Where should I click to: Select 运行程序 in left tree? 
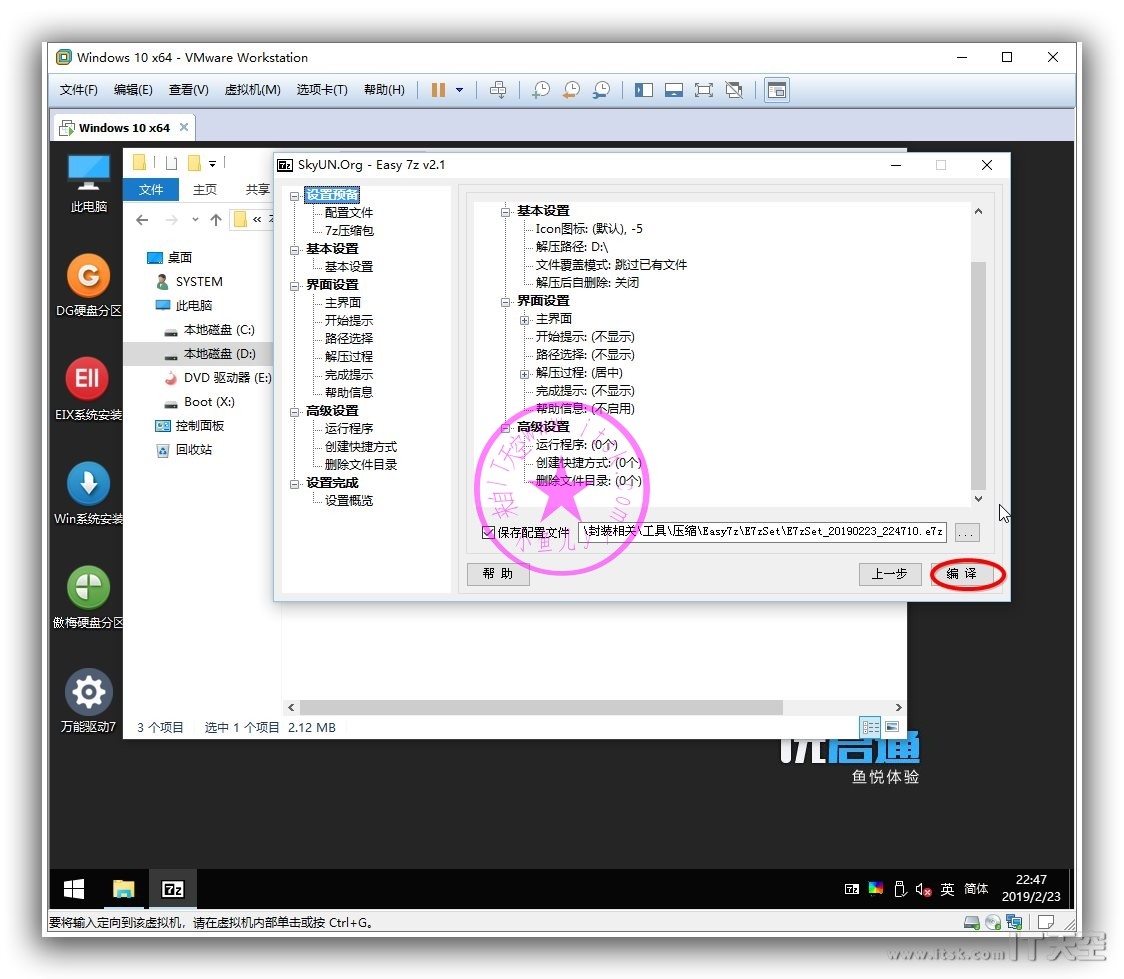coord(349,428)
